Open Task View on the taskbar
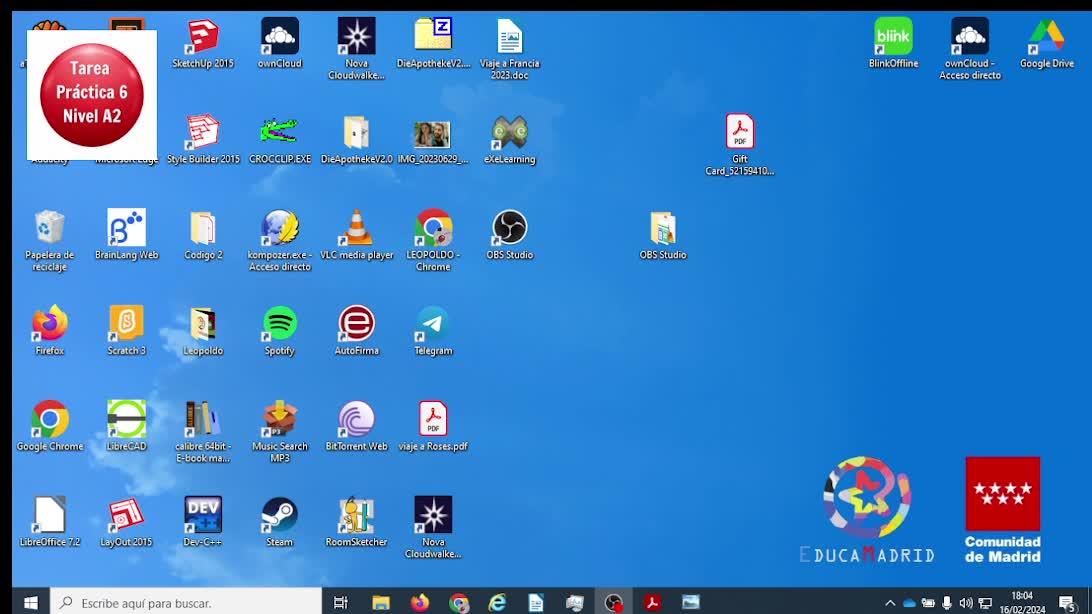 (x=341, y=603)
